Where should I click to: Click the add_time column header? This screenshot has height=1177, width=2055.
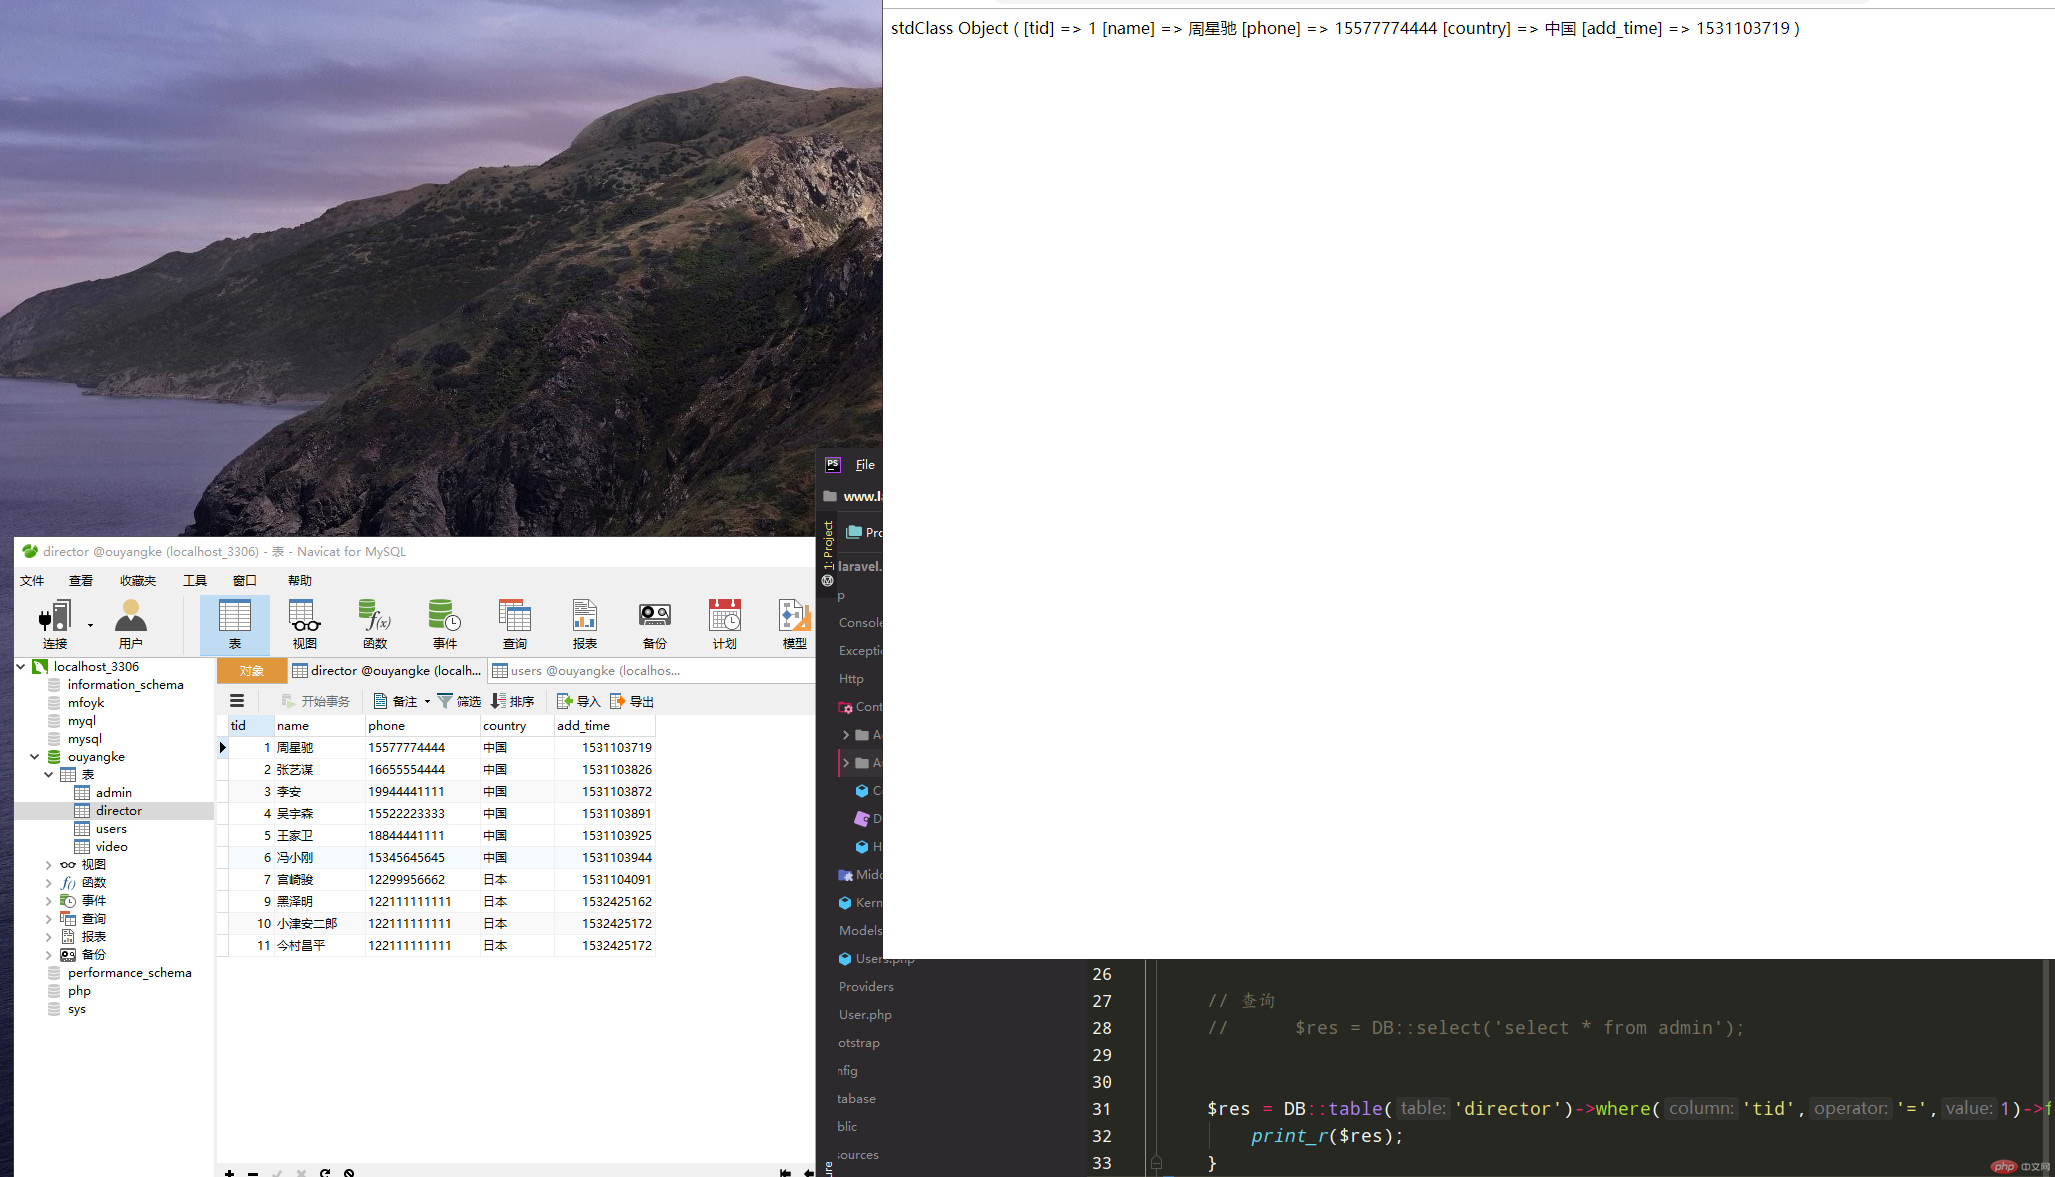point(605,725)
